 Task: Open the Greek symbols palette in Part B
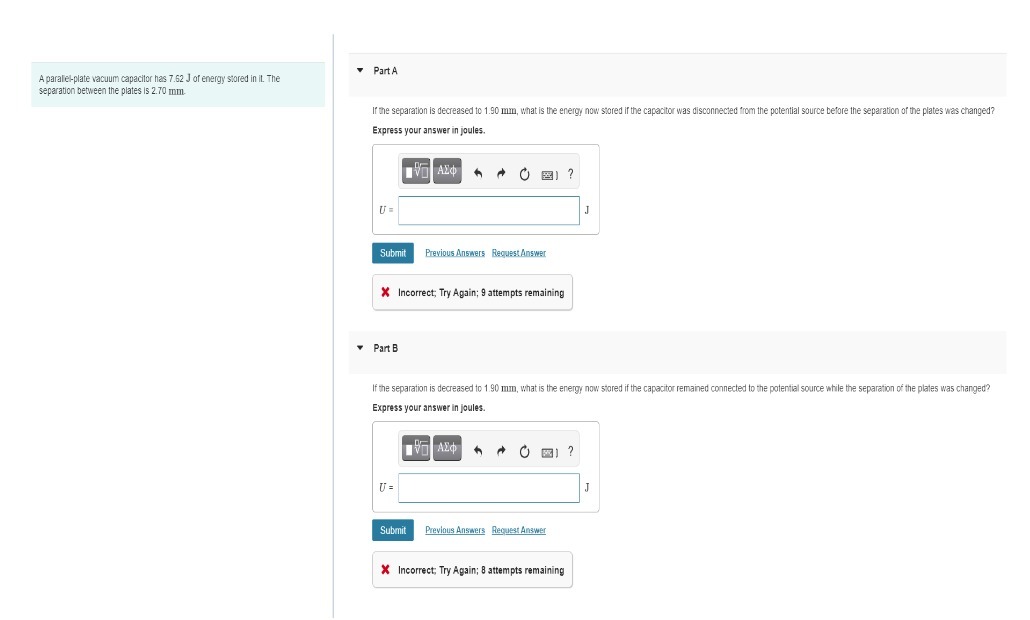[x=447, y=448]
